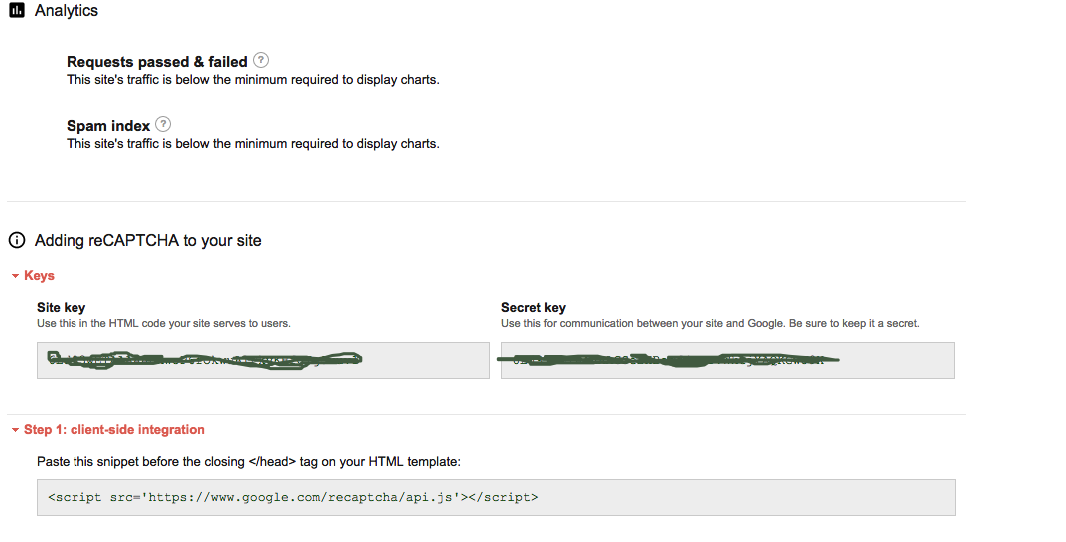This screenshot has width=1066, height=542.
Task: Click inside the Site key field
Action: (263, 360)
